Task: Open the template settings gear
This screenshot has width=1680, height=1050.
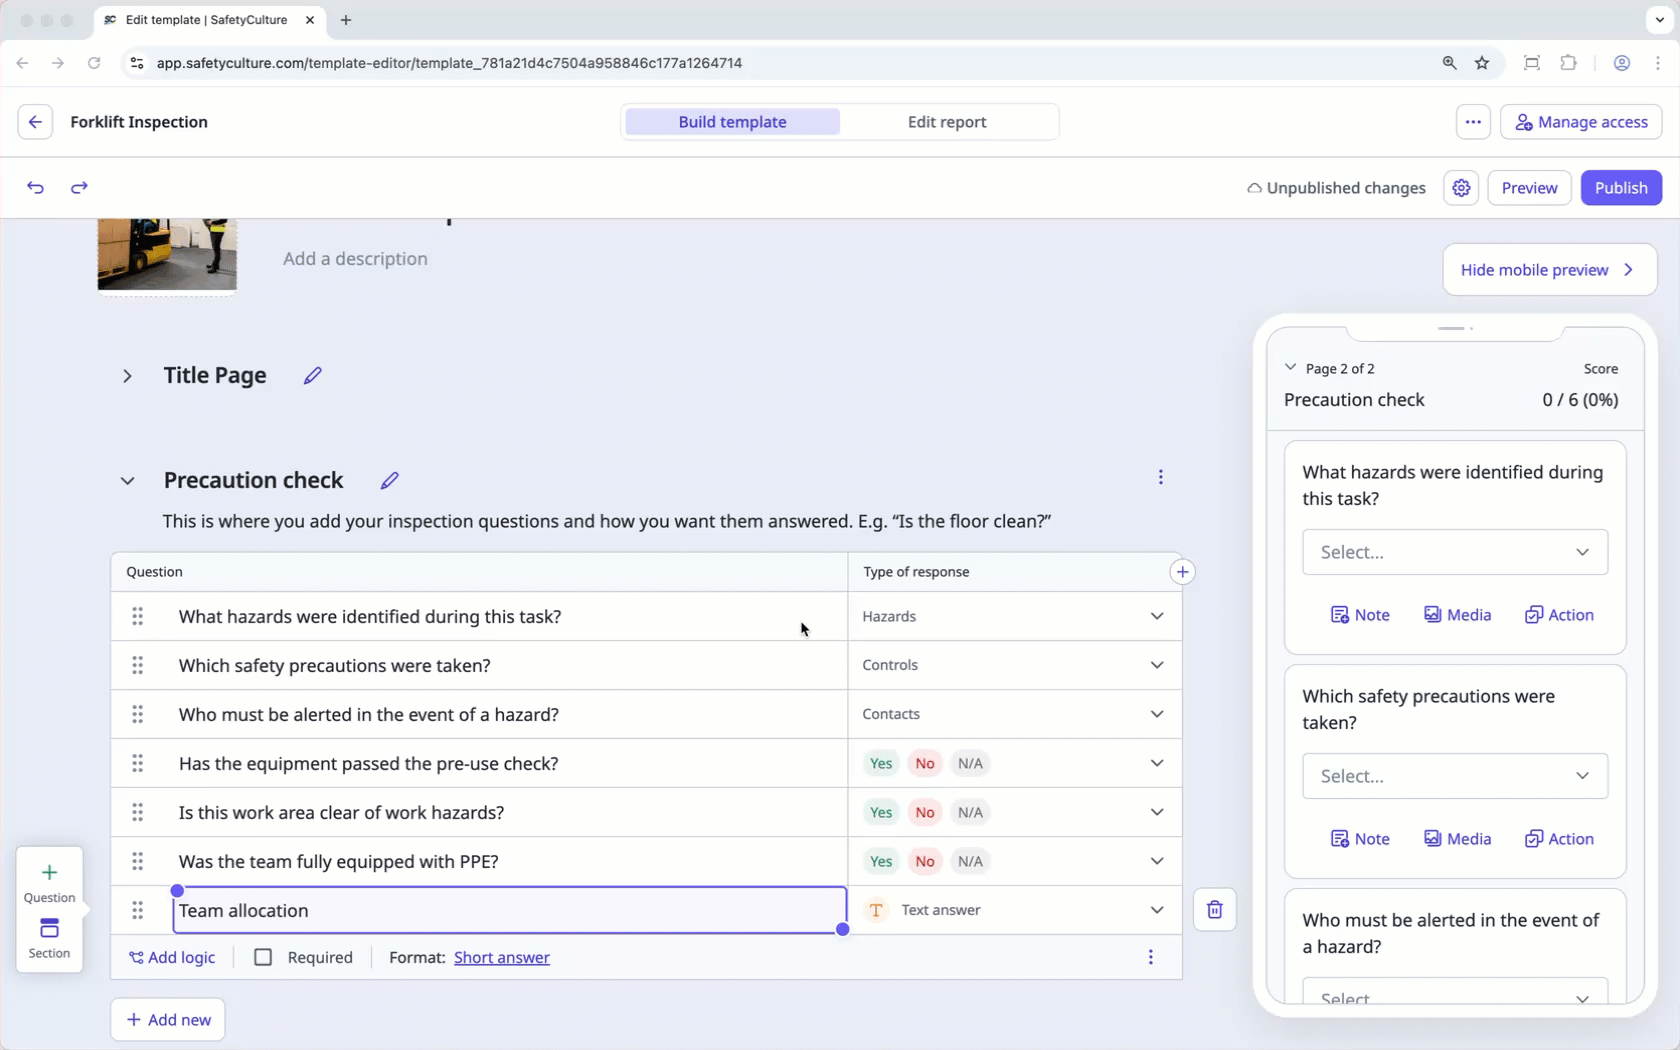Action: click(1461, 188)
